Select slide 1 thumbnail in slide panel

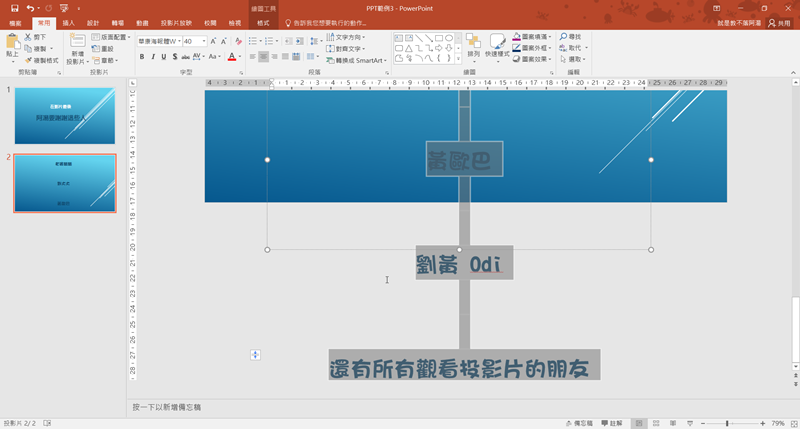(x=65, y=115)
